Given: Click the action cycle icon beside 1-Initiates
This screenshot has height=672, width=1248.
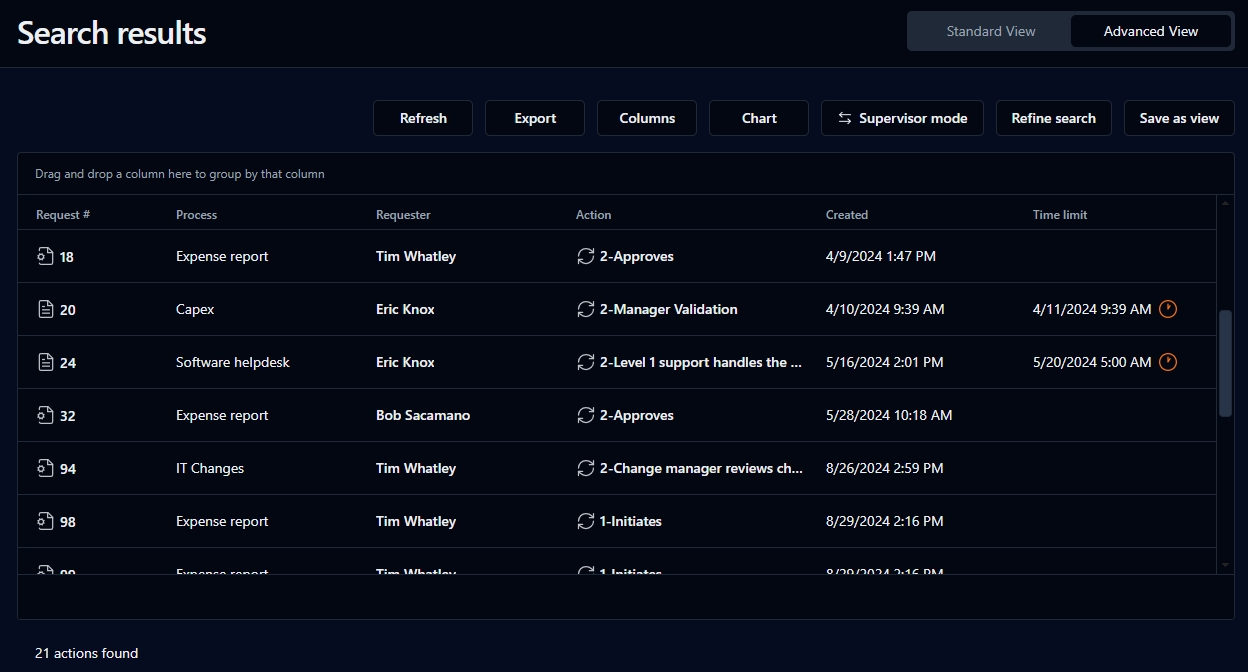Looking at the screenshot, I should (x=586, y=521).
